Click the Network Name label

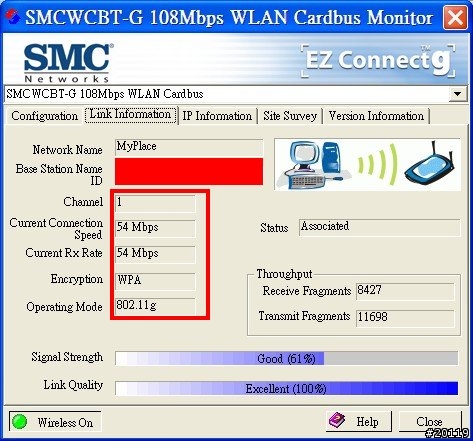point(67,150)
